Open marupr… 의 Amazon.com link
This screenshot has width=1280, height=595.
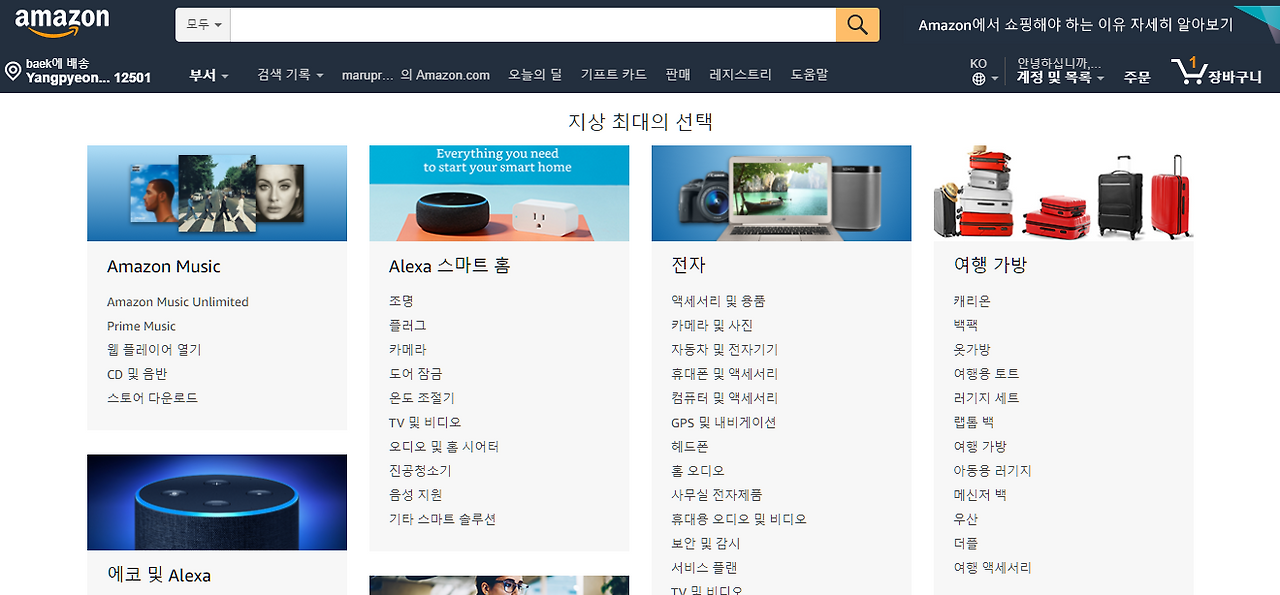pyautogui.click(x=416, y=75)
